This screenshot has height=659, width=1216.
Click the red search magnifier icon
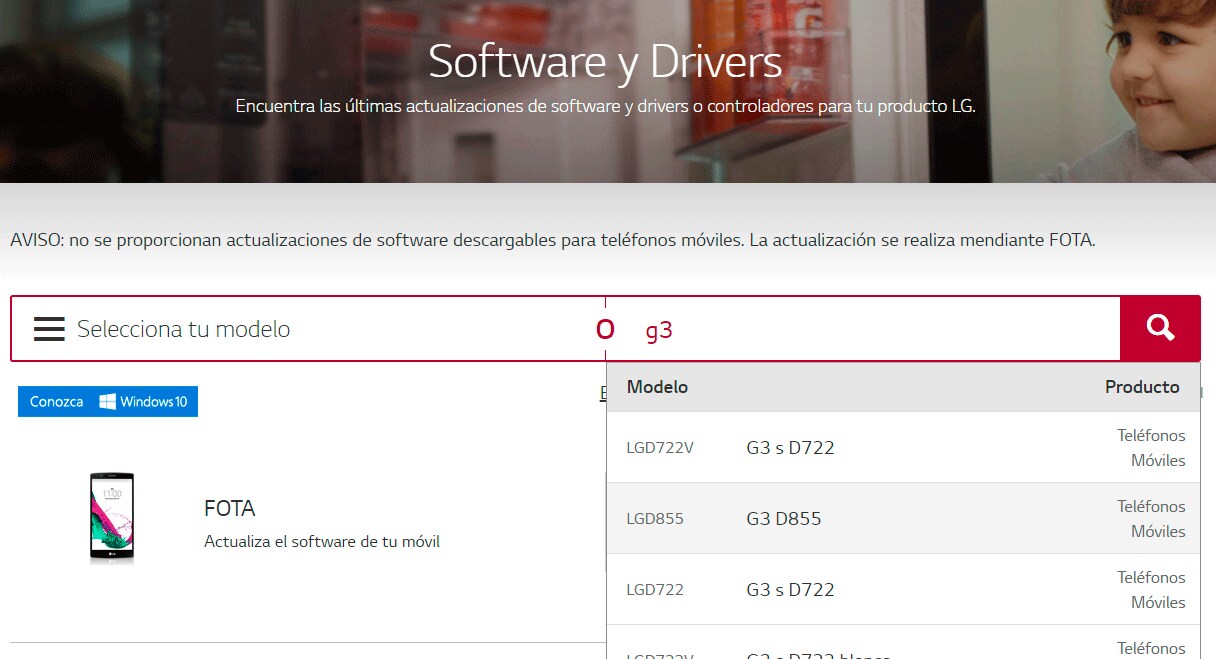point(1159,327)
